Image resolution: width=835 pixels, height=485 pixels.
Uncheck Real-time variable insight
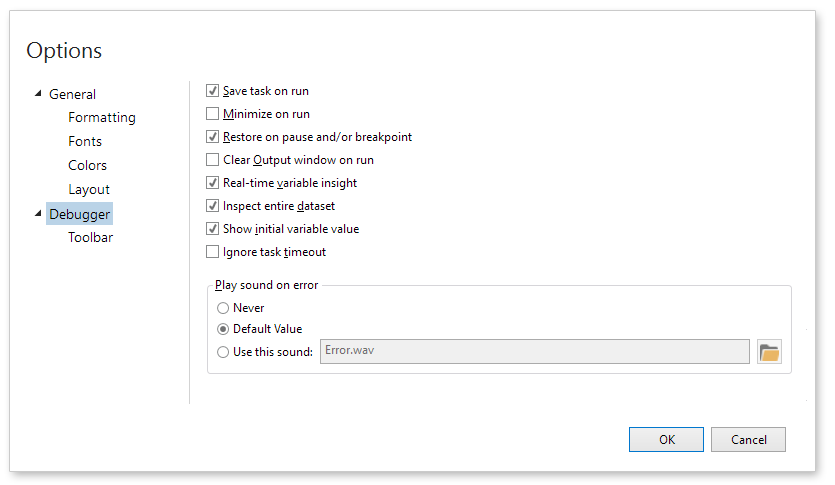click(212, 183)
